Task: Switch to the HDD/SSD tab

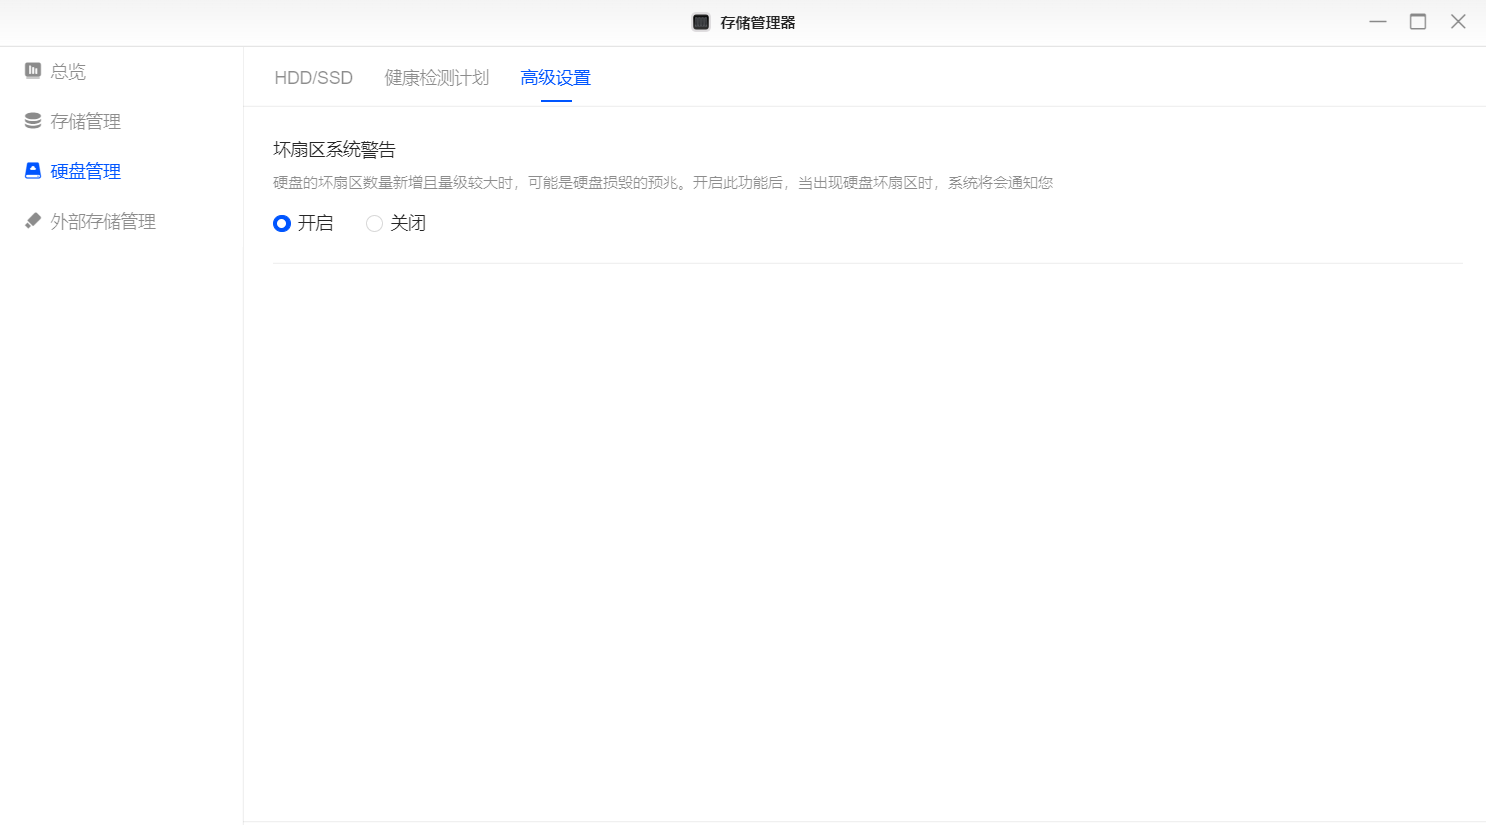Action: tap(314, 78)
